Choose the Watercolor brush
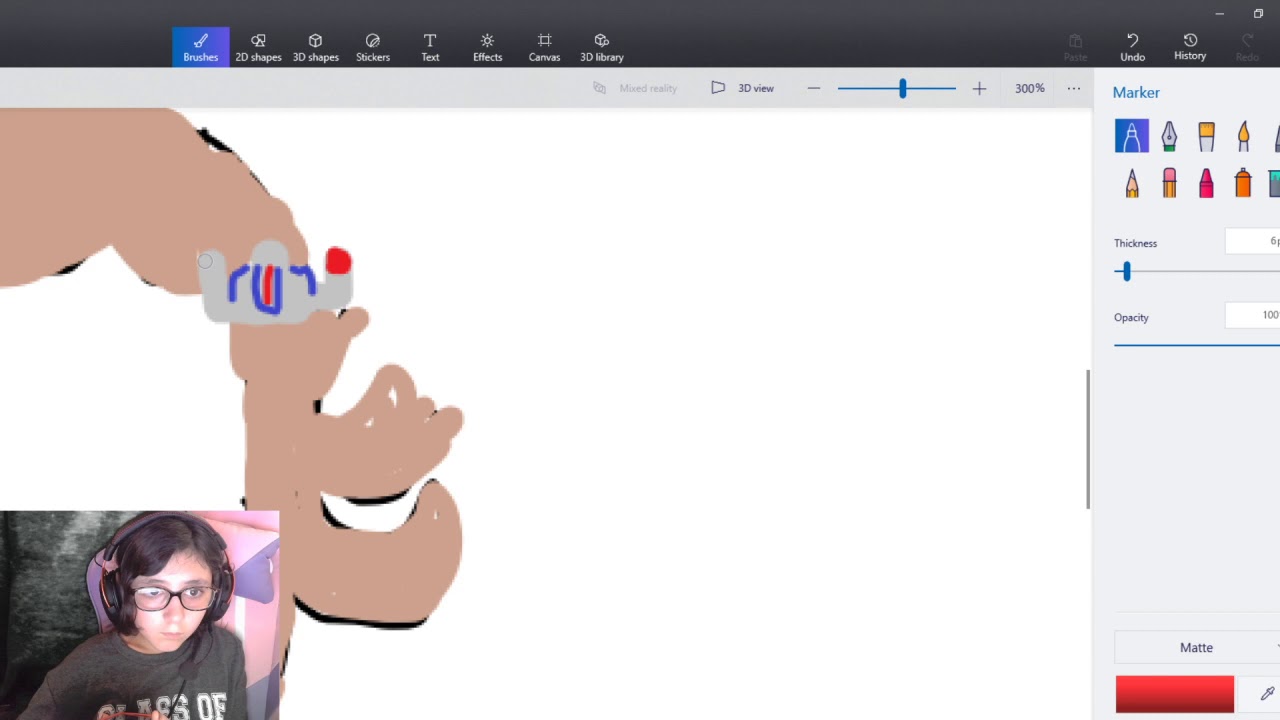 pos(1243,136)
